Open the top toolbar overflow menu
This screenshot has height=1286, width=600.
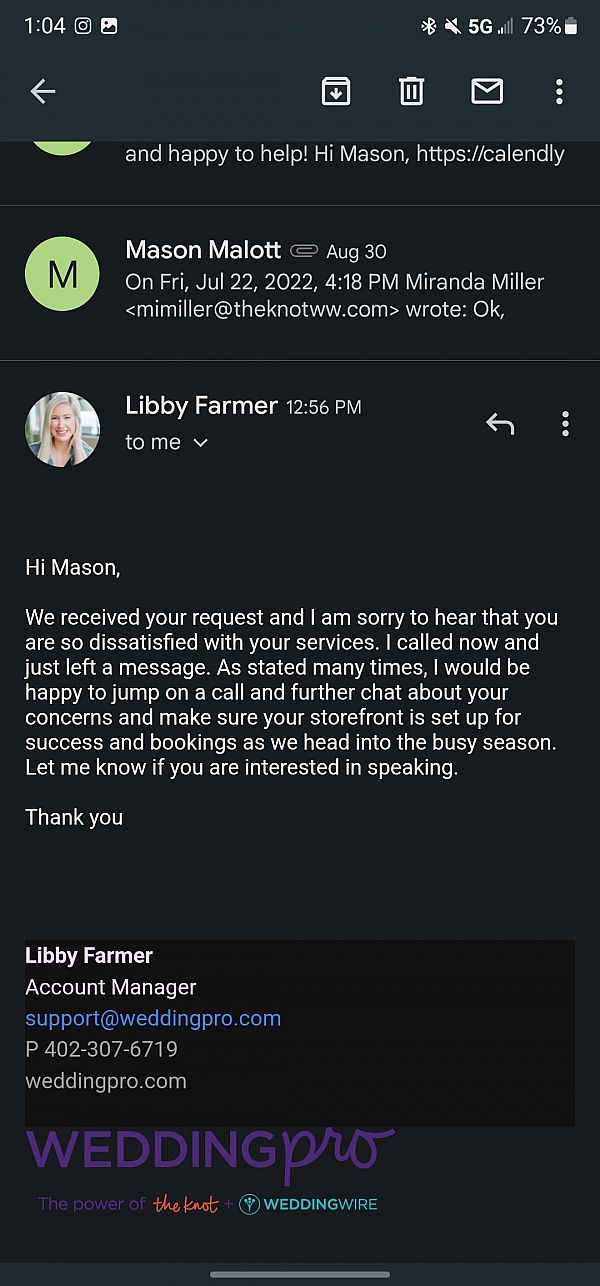559,92
